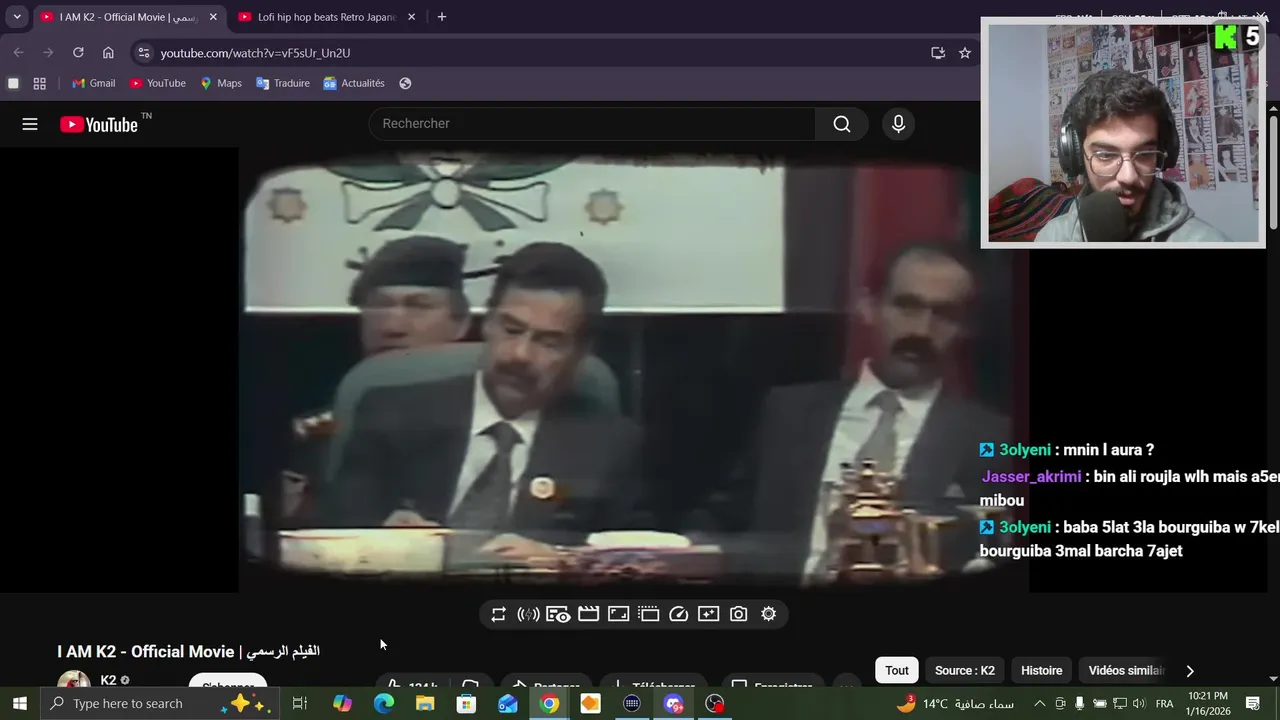Open the YouTube hamburger guide menu
This screenshot has width=1280, height=720.
pyautogui.click(x=30, y=124)
